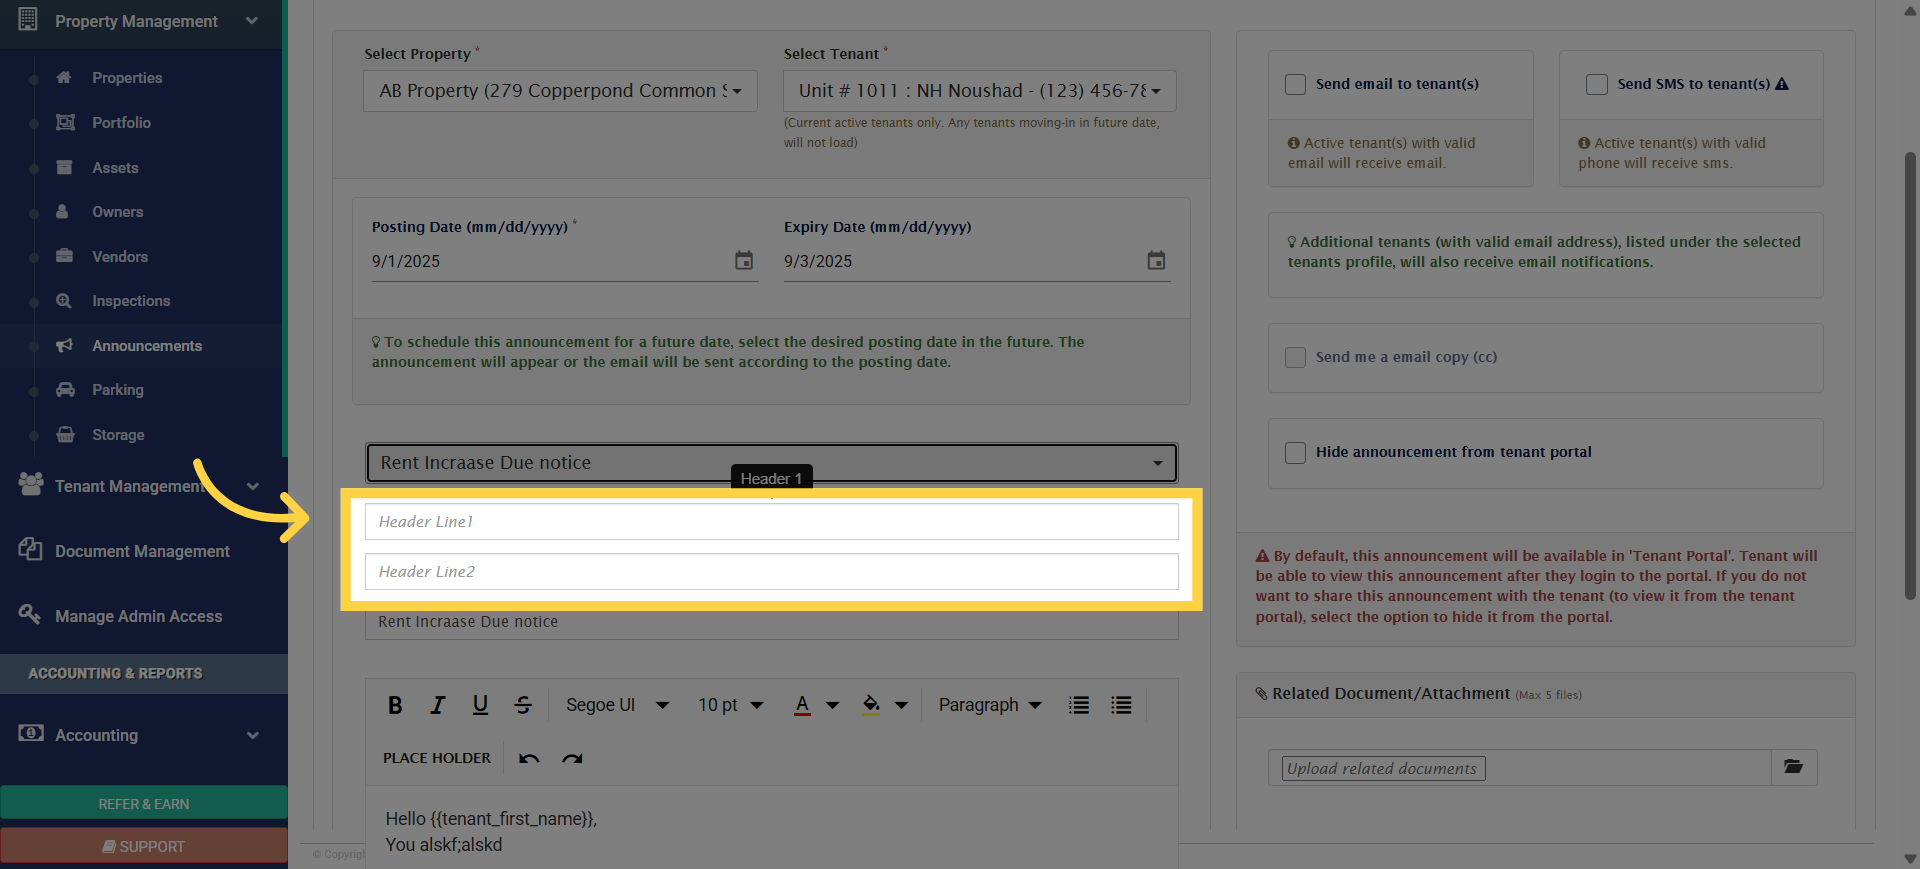Open the text color picker arrow

coord(832,705)
